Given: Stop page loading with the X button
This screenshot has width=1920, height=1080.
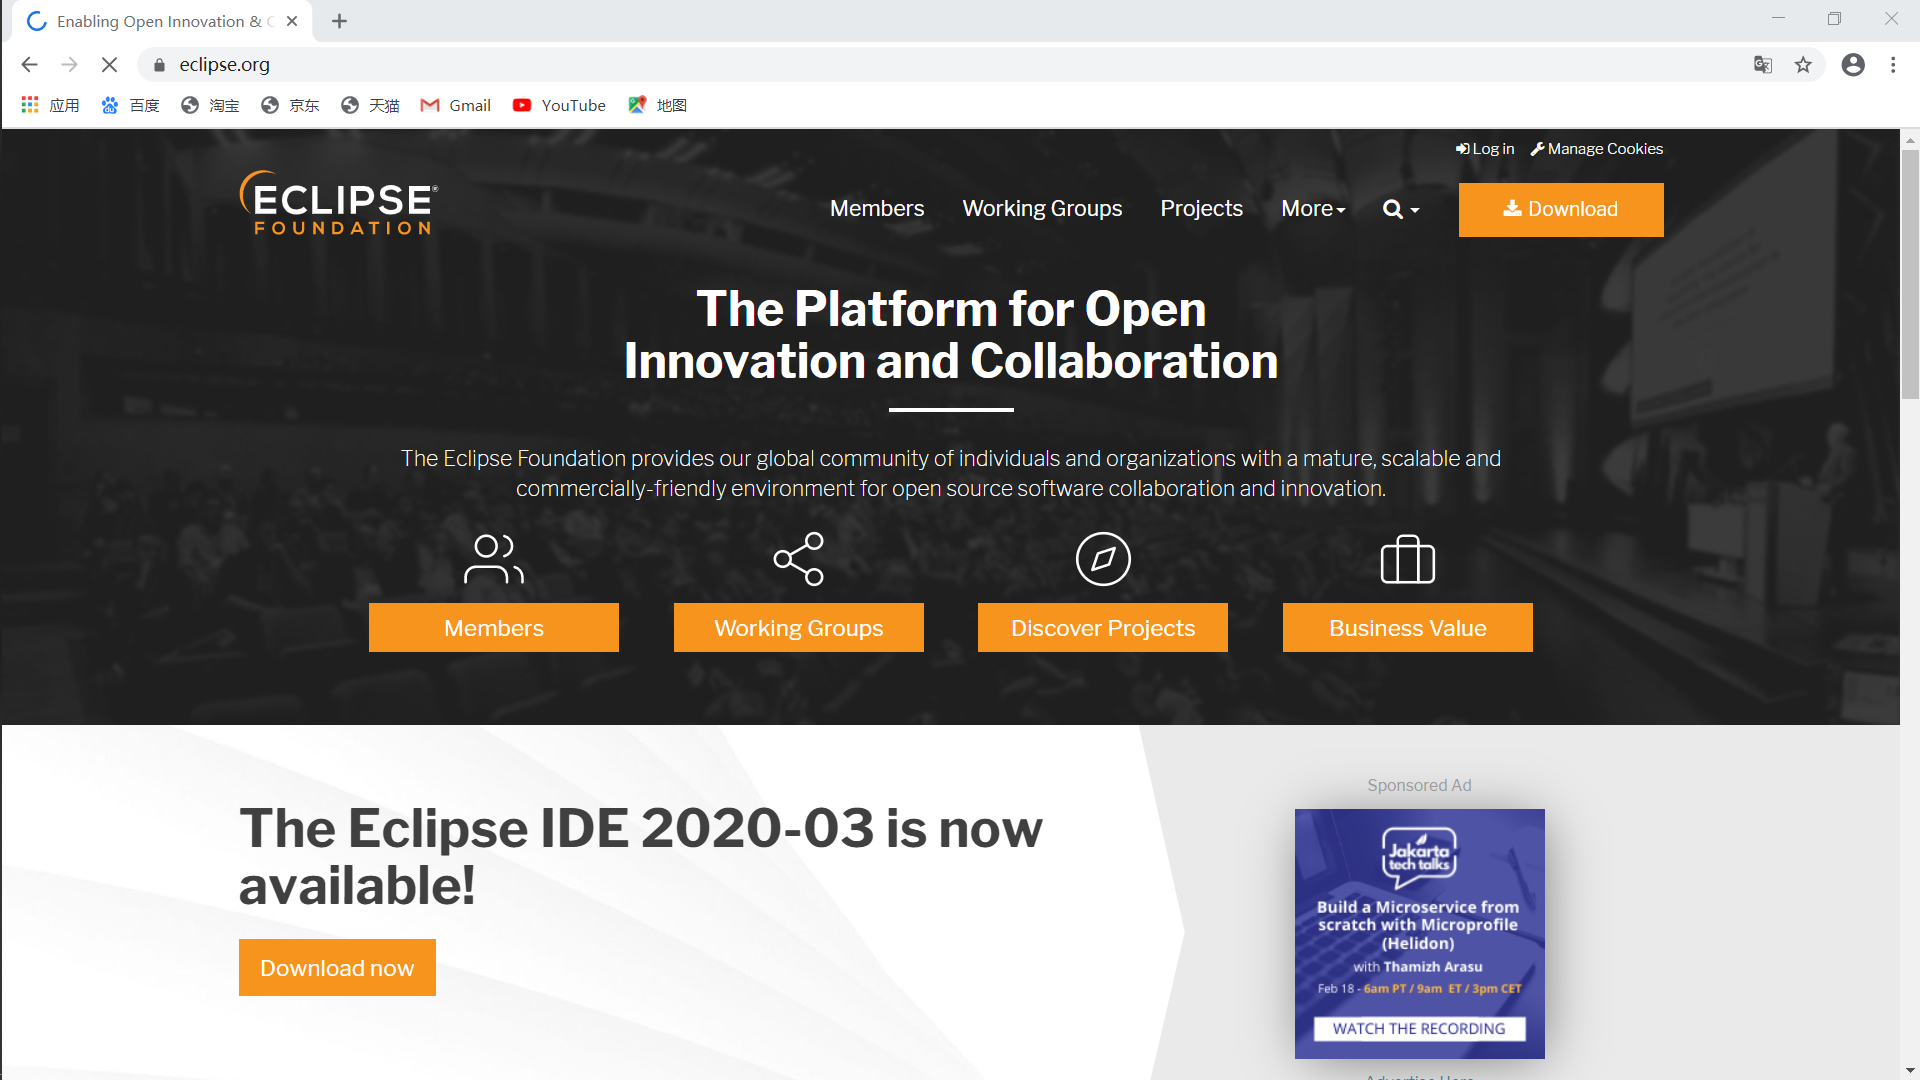Looking at the screenshot, I should 110,65.
